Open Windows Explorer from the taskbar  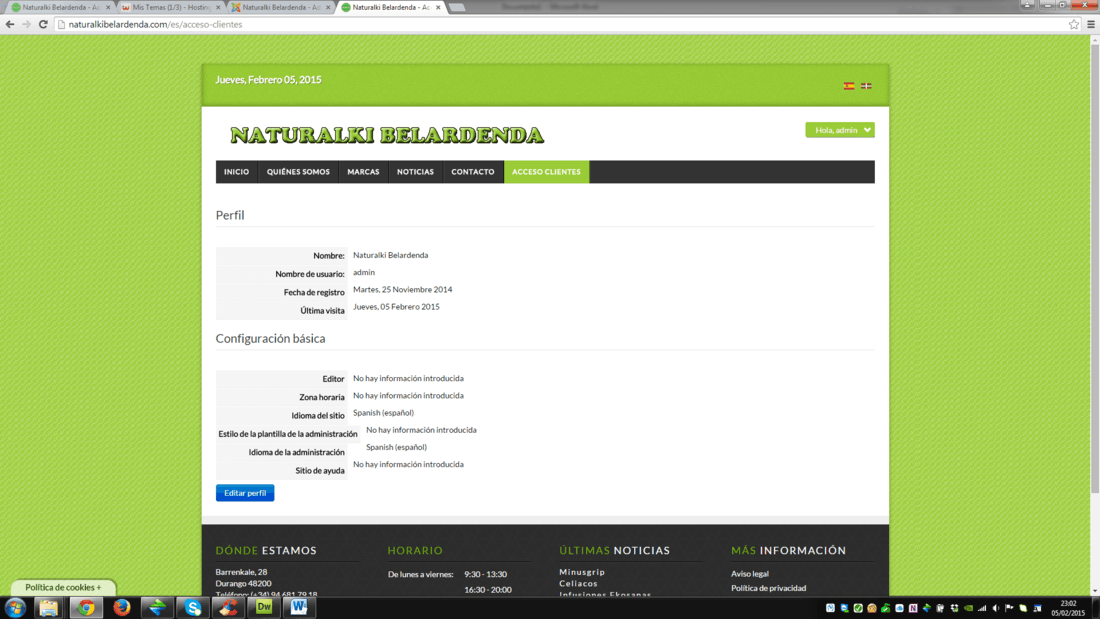48,608
